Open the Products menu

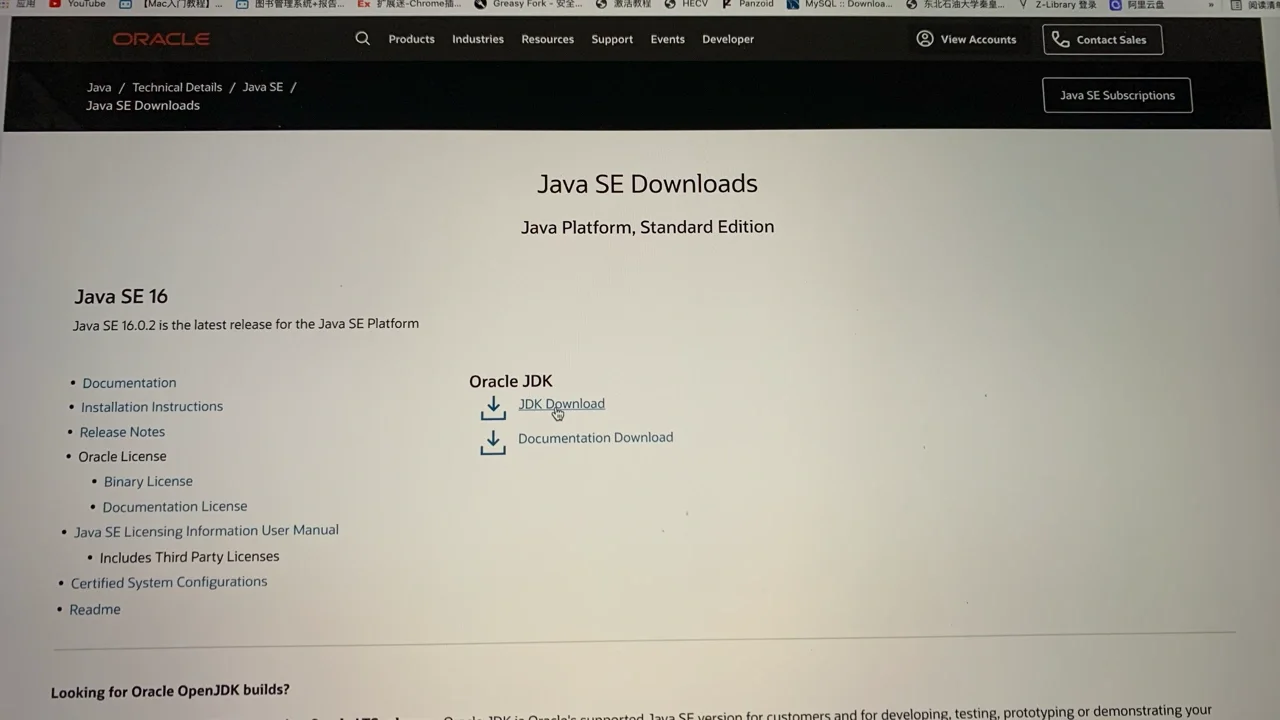tap(411, 39)
